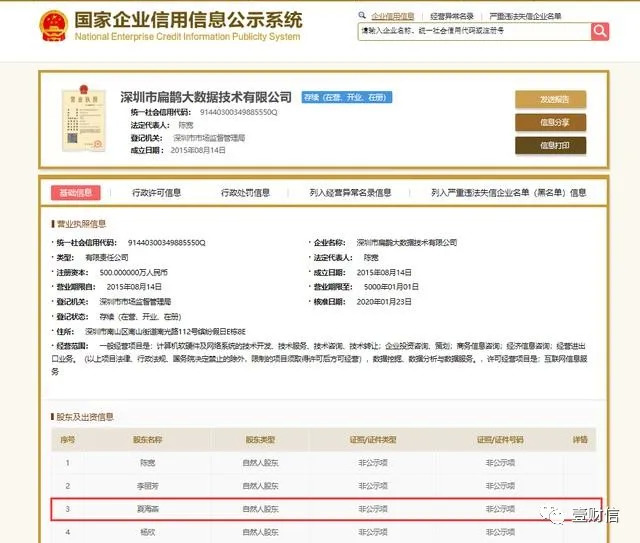The height and width of the screenshot is (543, 640).
Task: Click shareholder name in row 3
Action: pyautogui.click(x=147, y=509)
